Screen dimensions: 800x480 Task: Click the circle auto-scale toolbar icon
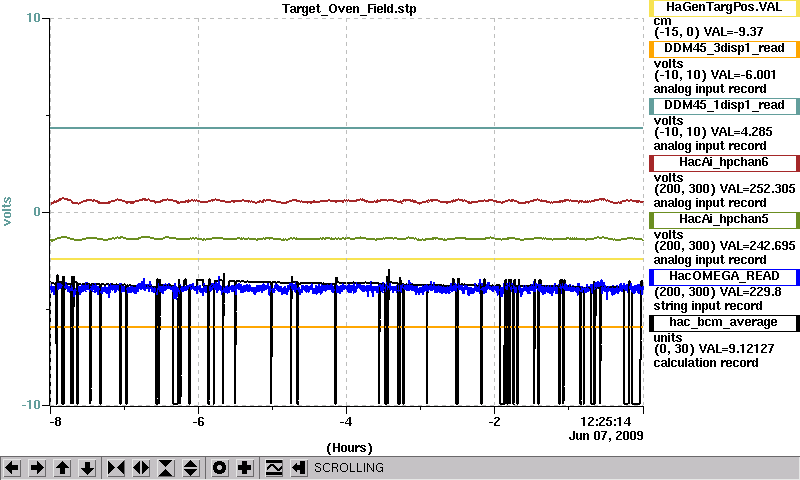(220, 468)
